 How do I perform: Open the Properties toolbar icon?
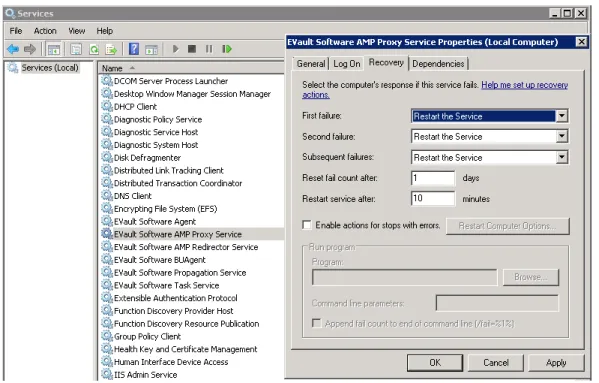(76, 49)
